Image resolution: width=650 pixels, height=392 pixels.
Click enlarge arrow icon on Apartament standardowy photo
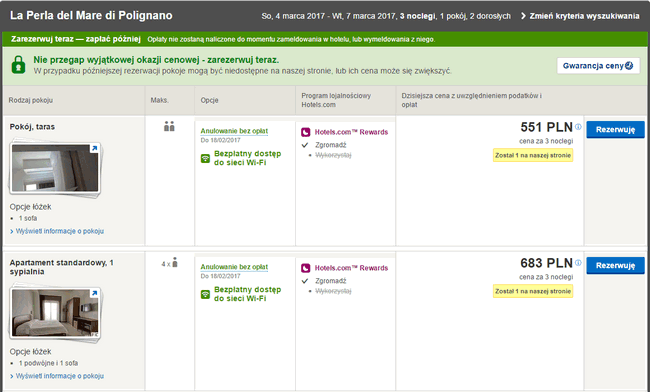pyautogui.click(x=94, y=293)
